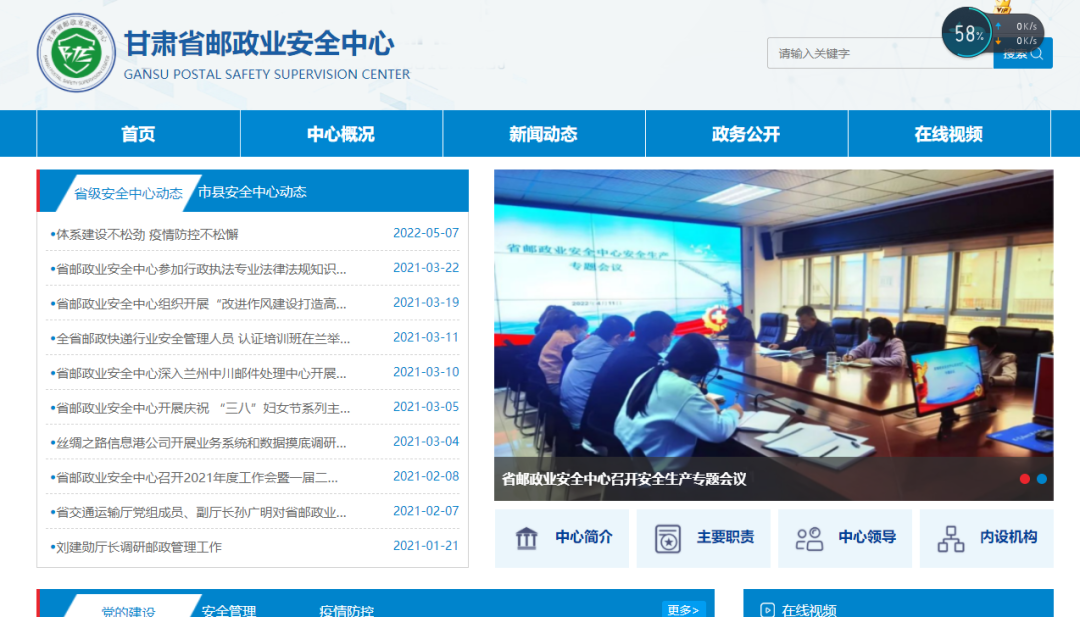Open the 中心概况 navigation menu

pos(341,134)
